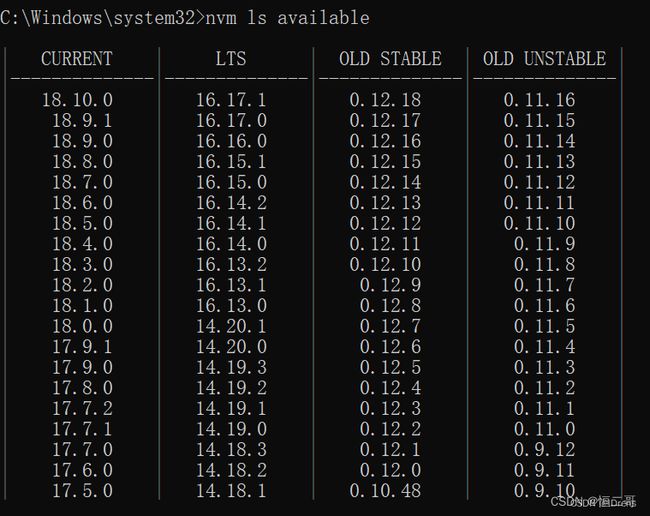Screen dimensions: 650x516
Task: Click LTS version 14.19.3
Action: point(231,367)
